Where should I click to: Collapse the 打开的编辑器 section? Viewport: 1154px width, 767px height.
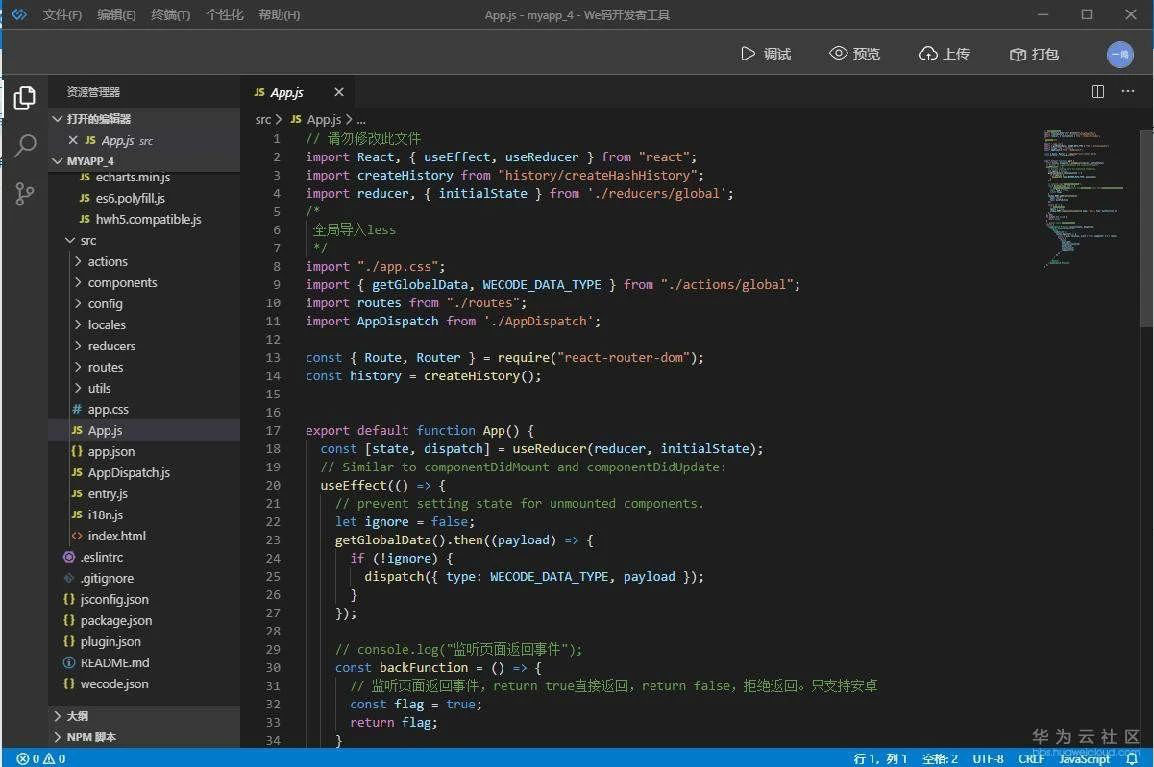pyautogui.click(x=57, y=119)
